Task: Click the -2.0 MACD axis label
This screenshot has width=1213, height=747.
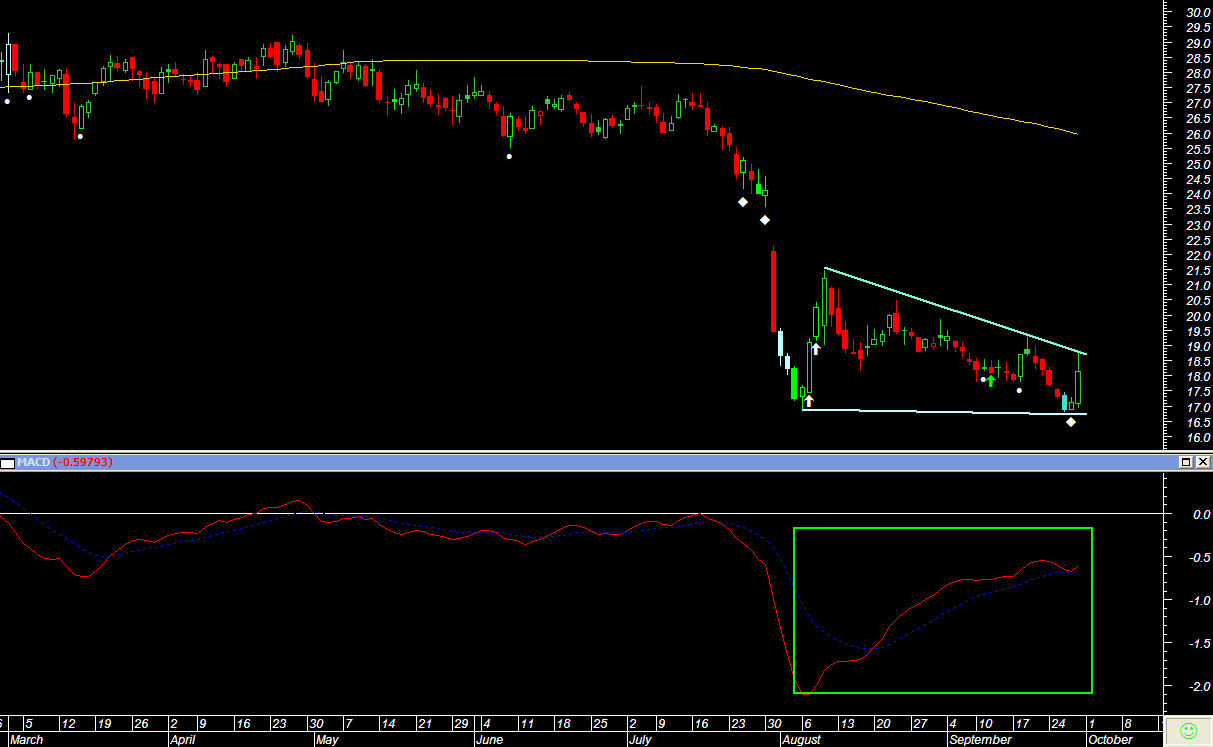Action: (x=1199, y=686)
